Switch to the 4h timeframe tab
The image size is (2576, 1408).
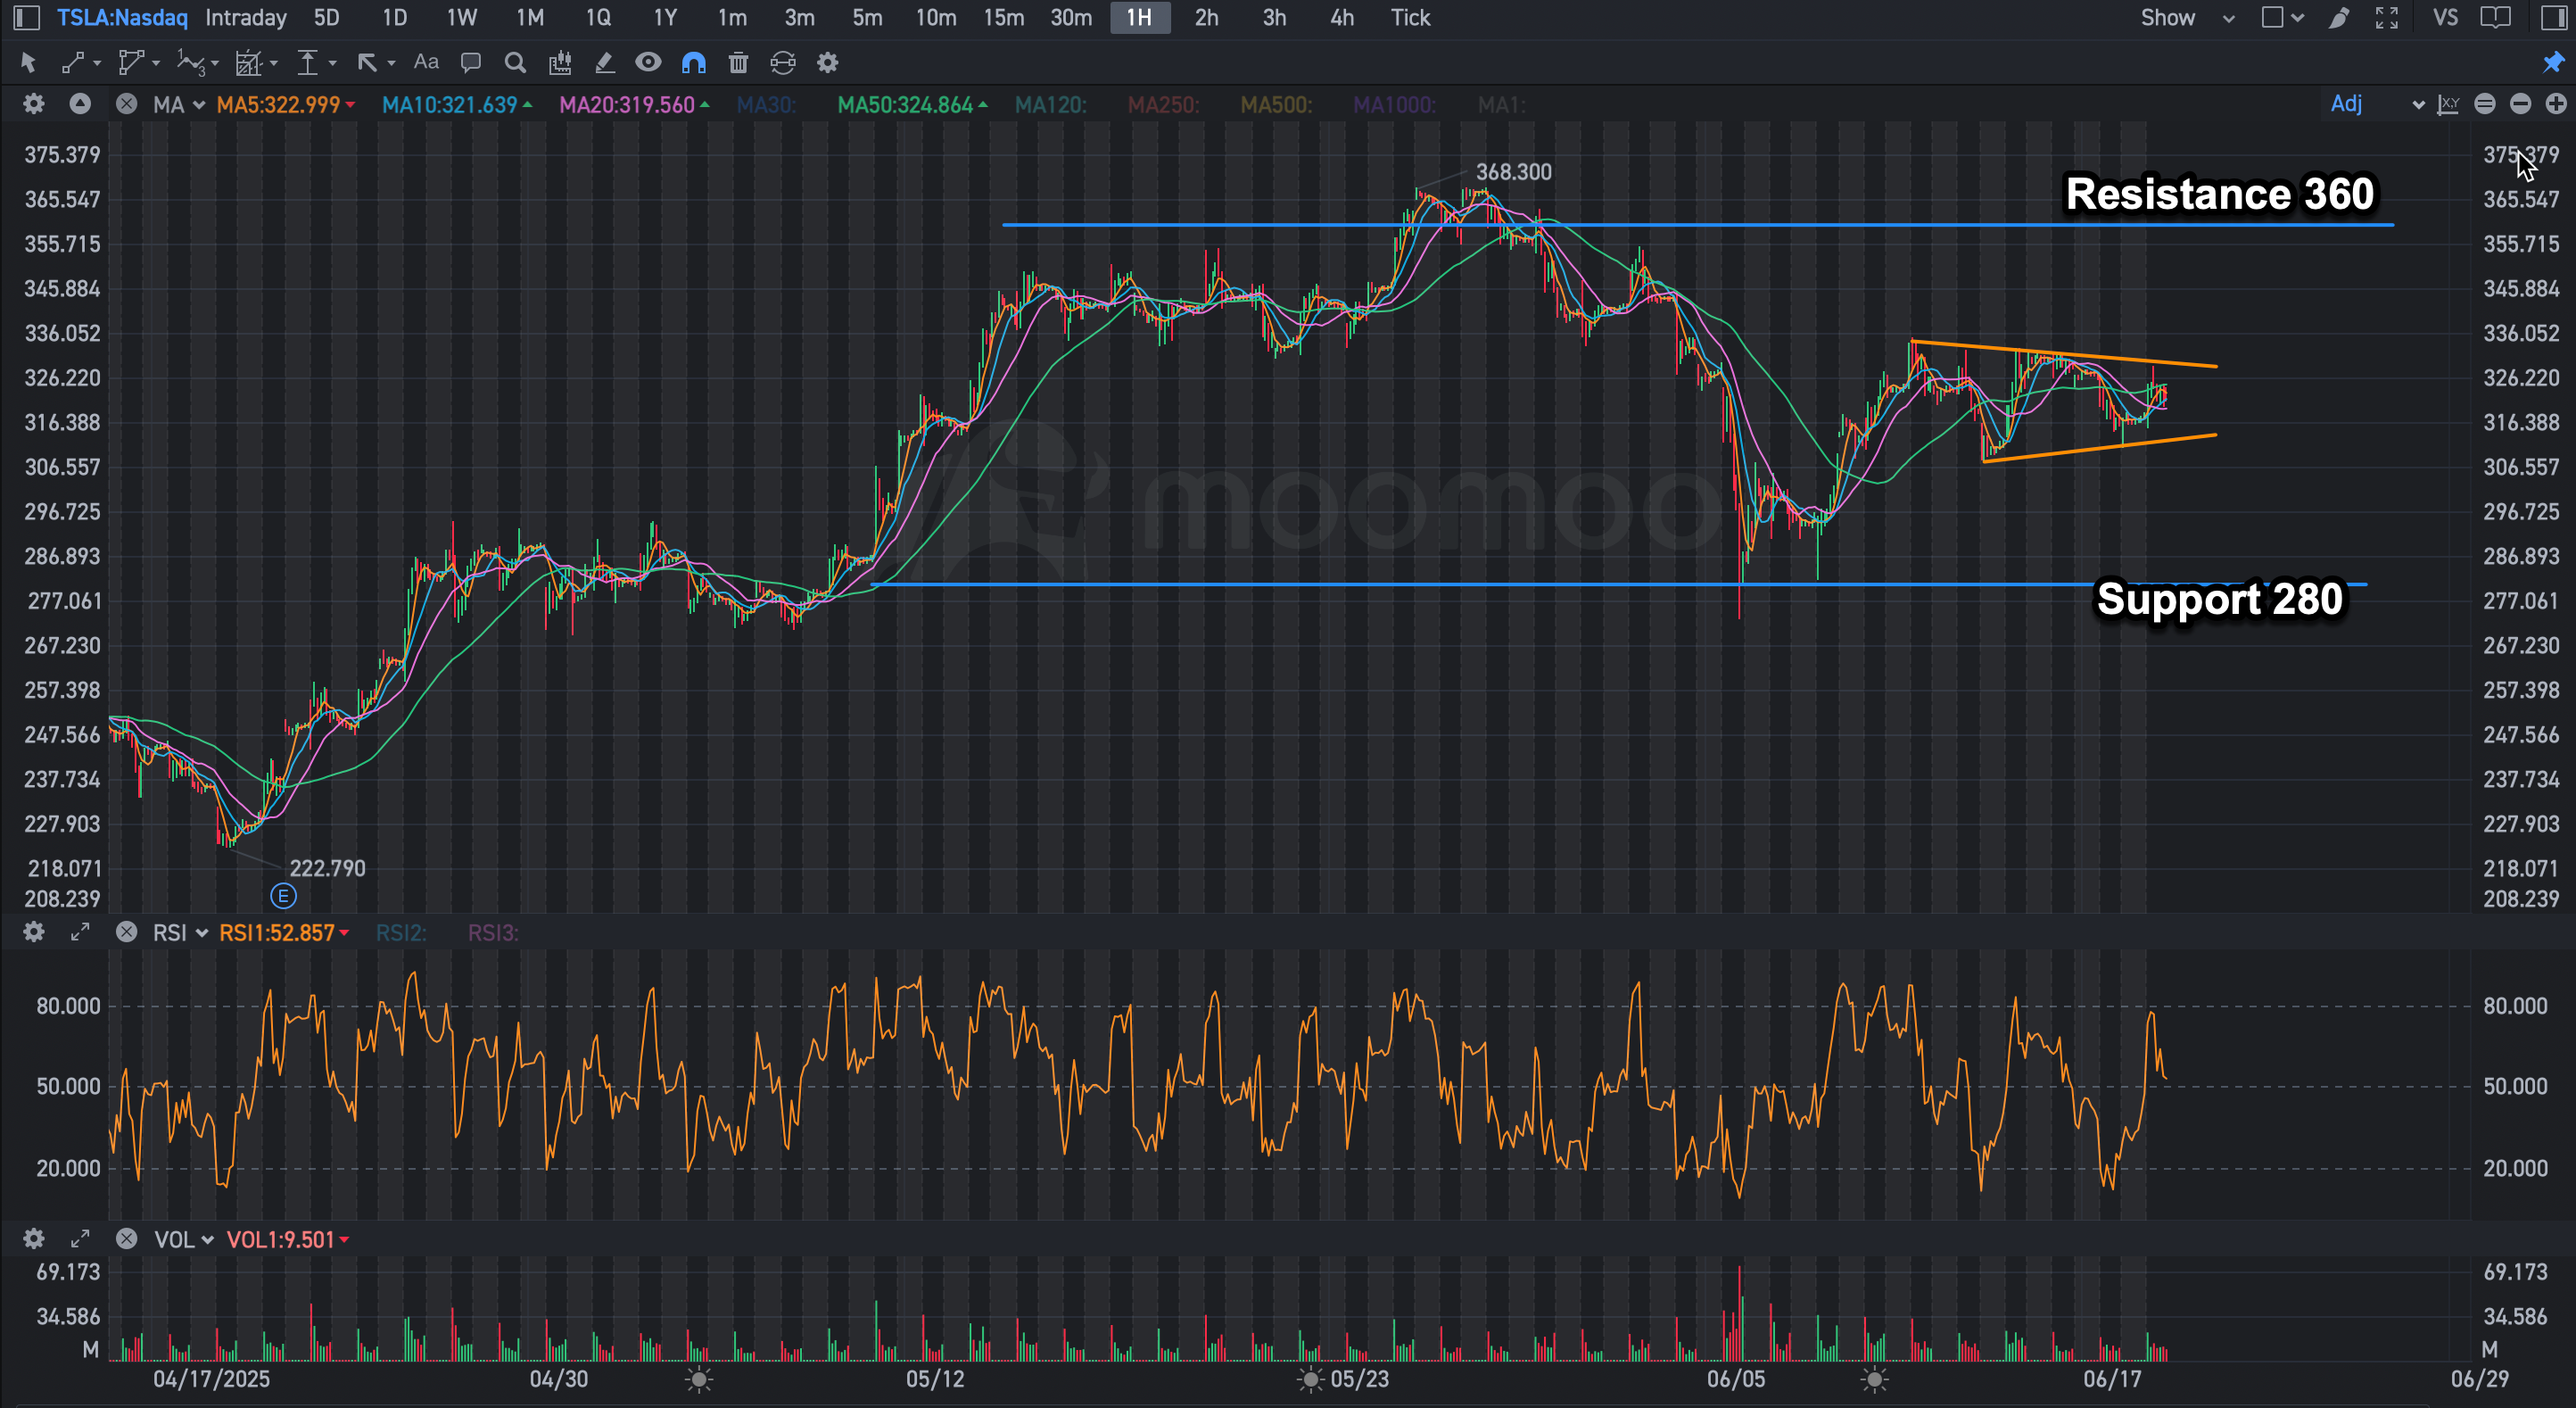pos(1341,18)
